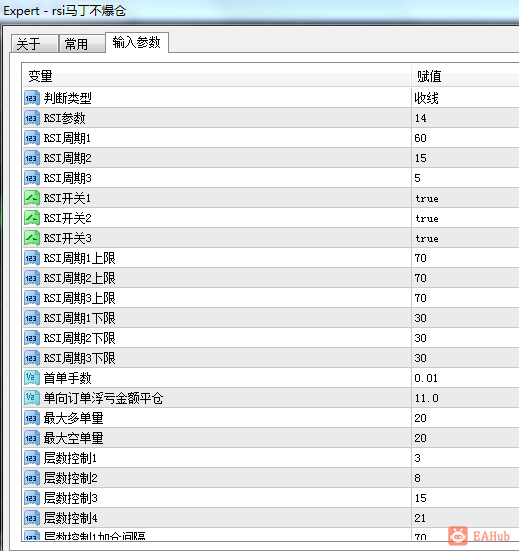519x551 pixels.
Task: Select the 判断类型 variable name
Action: [67, 98]
